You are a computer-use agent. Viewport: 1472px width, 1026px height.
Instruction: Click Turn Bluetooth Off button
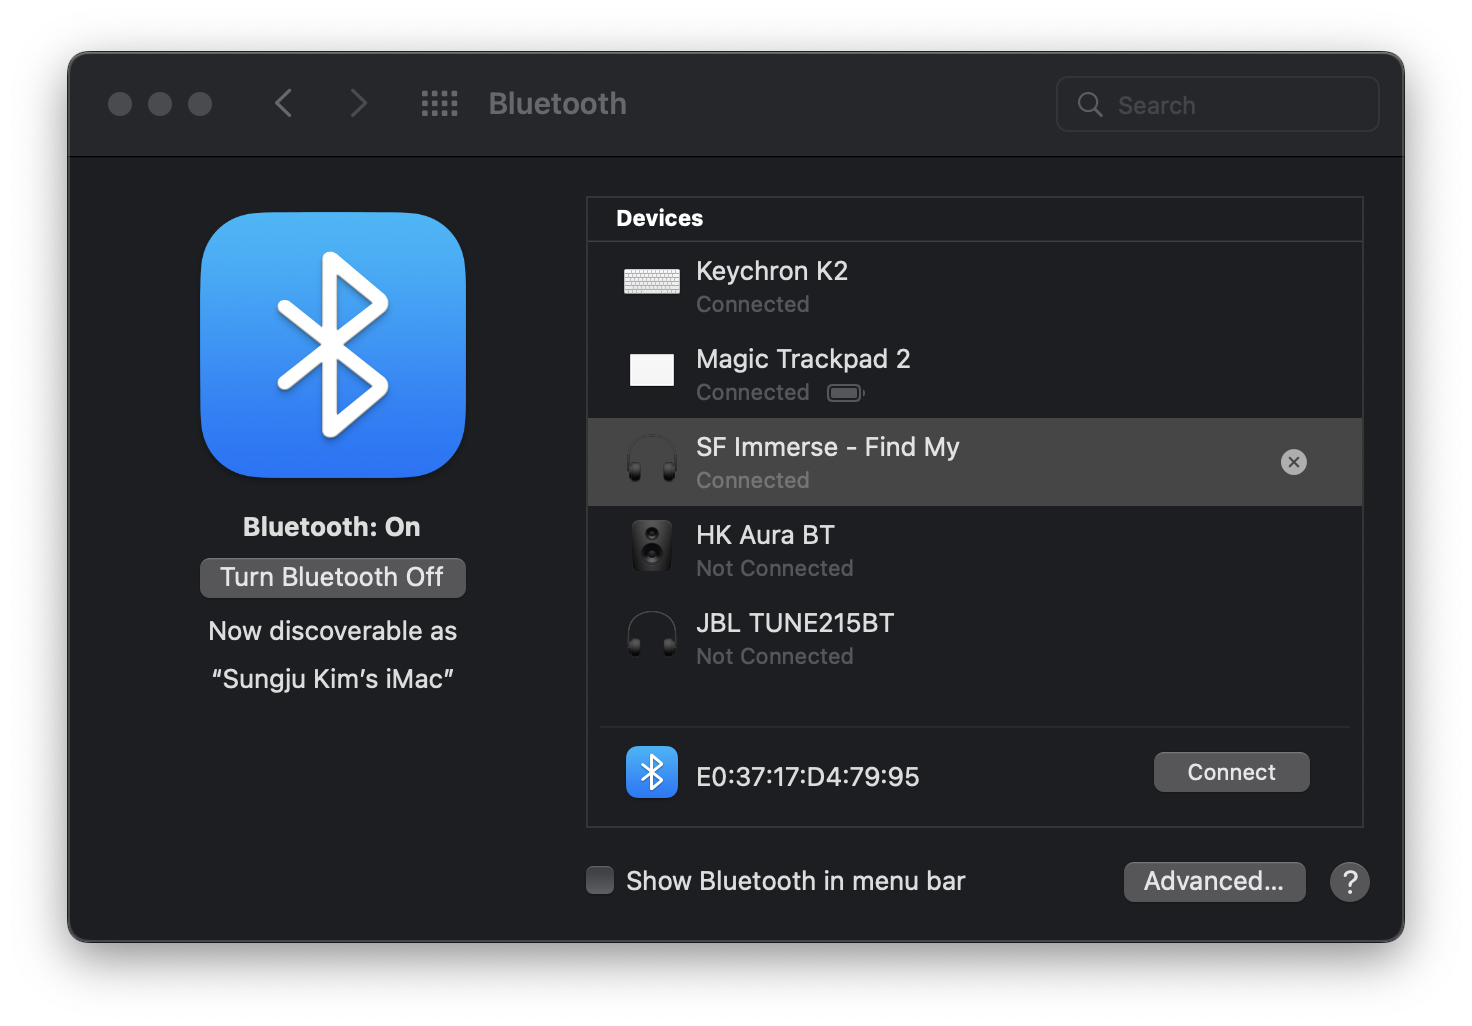(333, 578)
